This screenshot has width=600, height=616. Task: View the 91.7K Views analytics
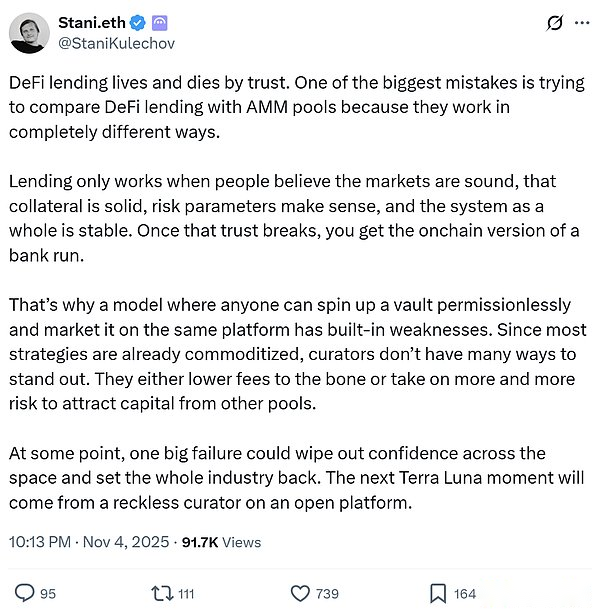tap(220, 542)
